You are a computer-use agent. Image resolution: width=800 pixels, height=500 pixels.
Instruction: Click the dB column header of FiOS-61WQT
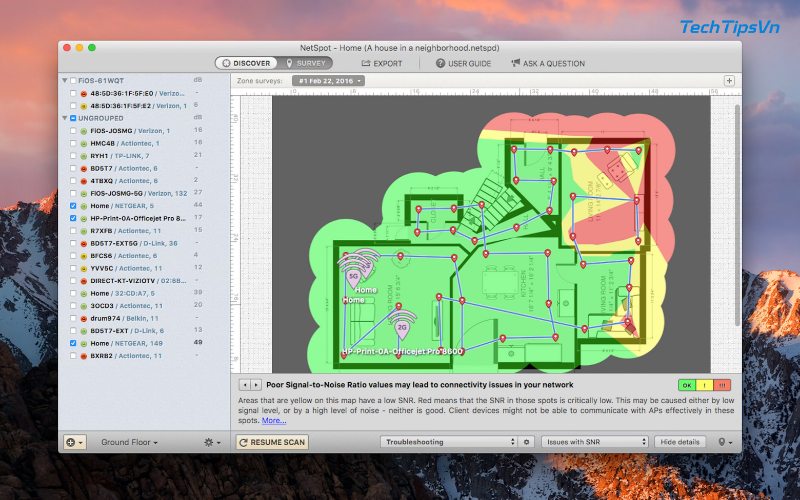198,80
